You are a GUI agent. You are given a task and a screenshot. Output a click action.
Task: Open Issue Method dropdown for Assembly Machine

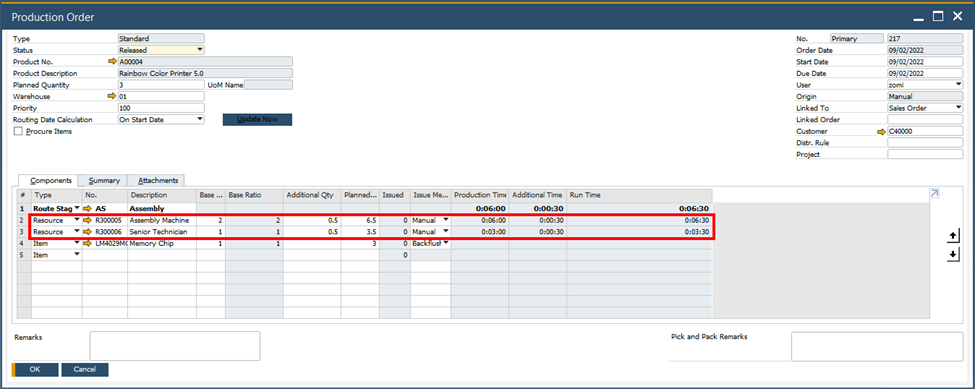(x=445, y=220)
